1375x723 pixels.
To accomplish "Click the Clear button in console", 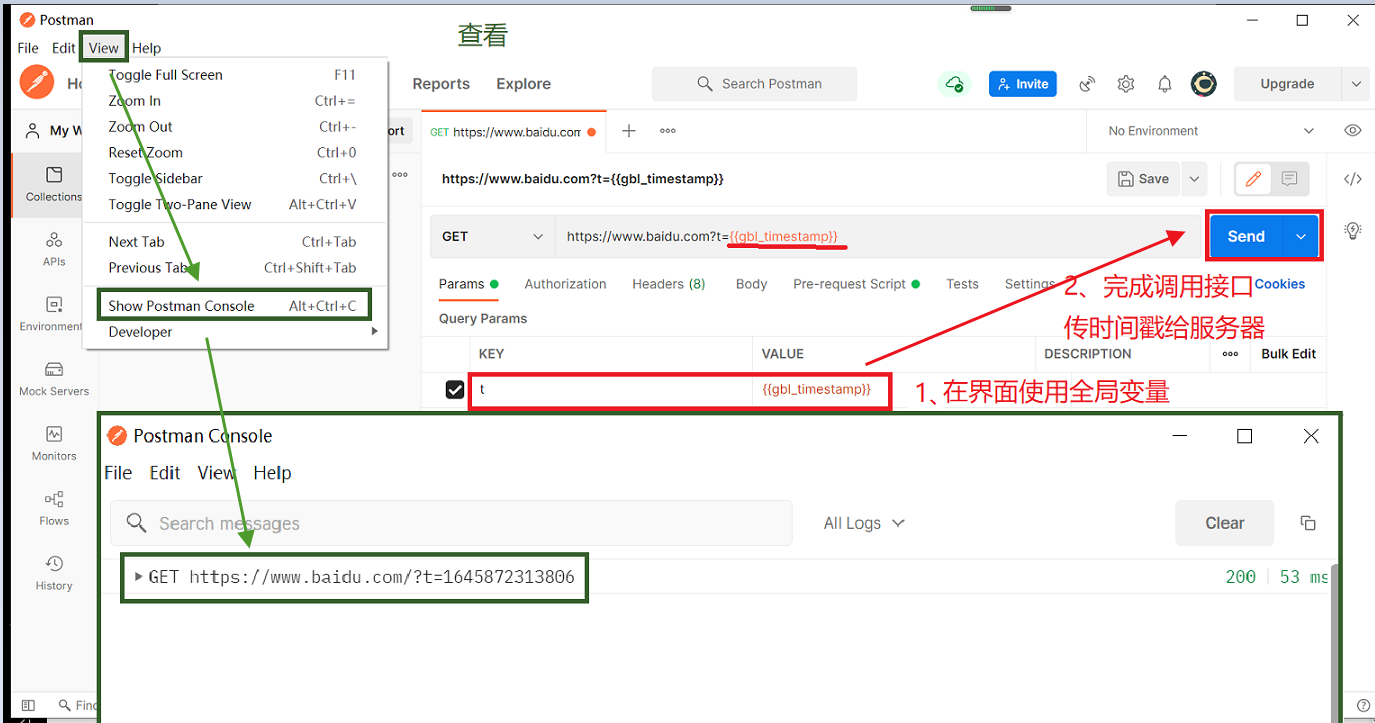I will 1224,523.
